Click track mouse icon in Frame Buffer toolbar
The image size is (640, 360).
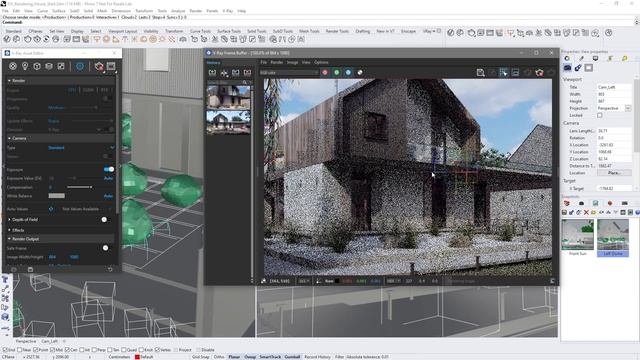click(504, 73)
